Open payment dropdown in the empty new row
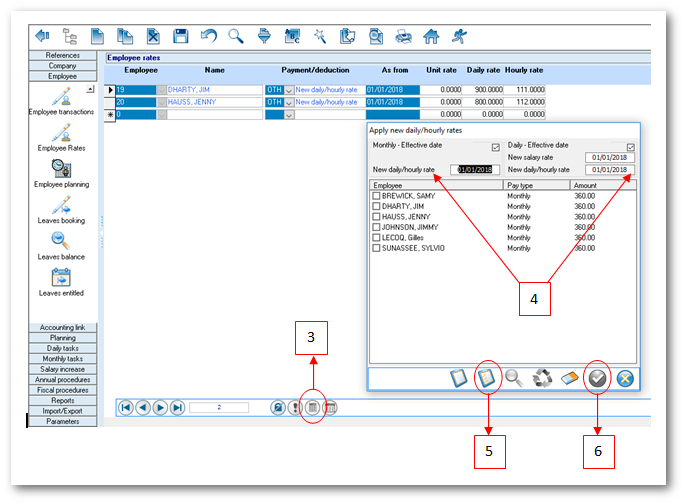Screen dimensions: 685x504 pos(289,115)
